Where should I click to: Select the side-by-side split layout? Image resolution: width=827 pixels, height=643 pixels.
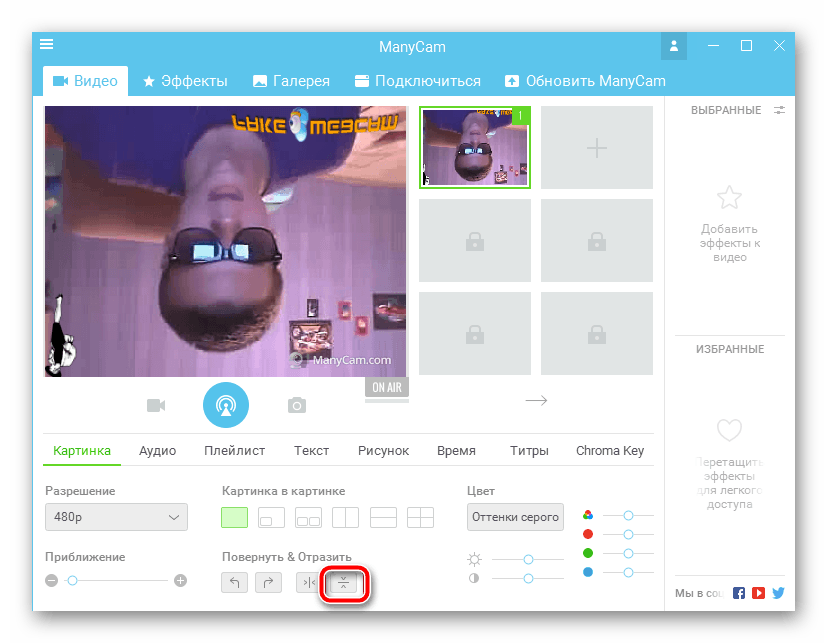(x=345, y=517)
